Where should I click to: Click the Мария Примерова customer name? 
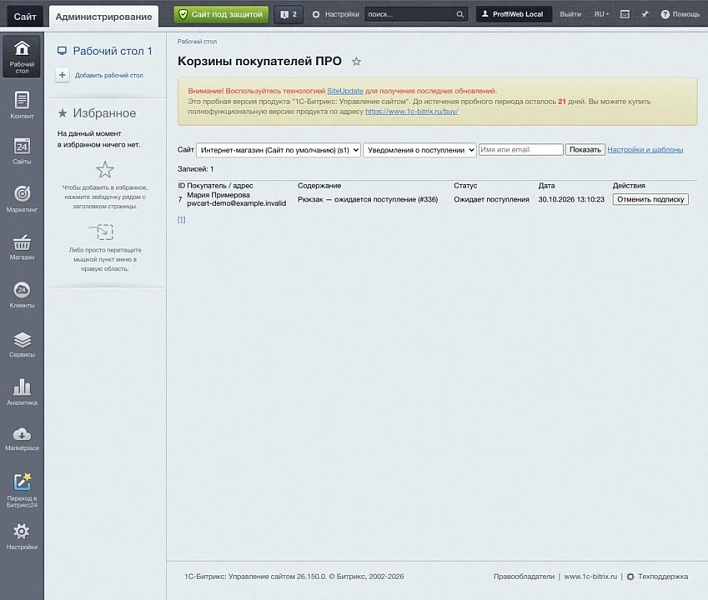(x=218, y=195)
